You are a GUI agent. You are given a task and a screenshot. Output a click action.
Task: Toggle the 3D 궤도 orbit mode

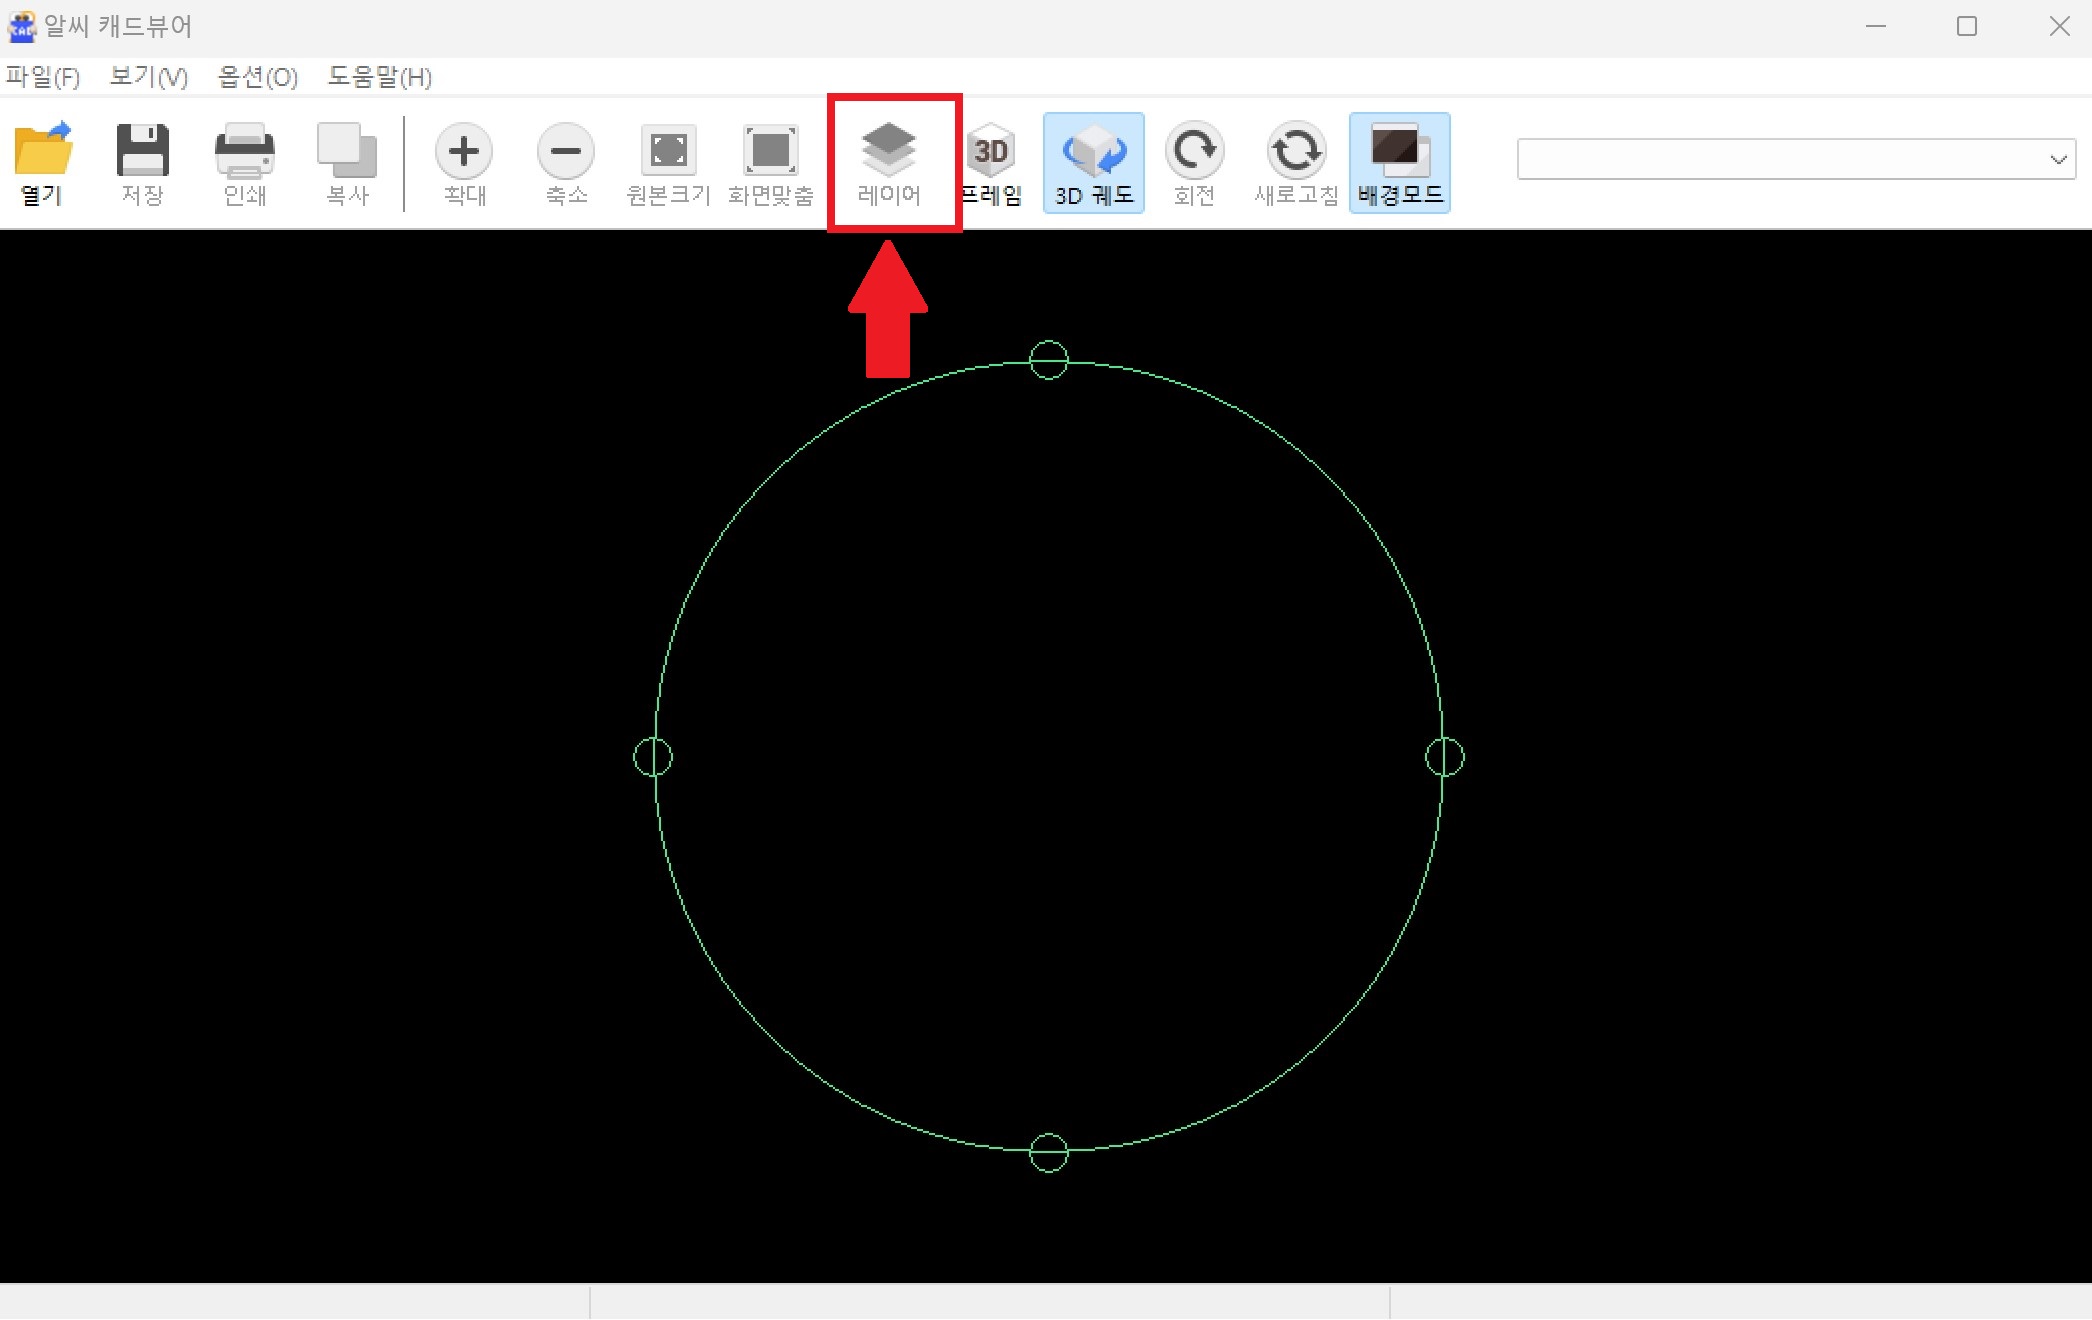point(1094,162)
